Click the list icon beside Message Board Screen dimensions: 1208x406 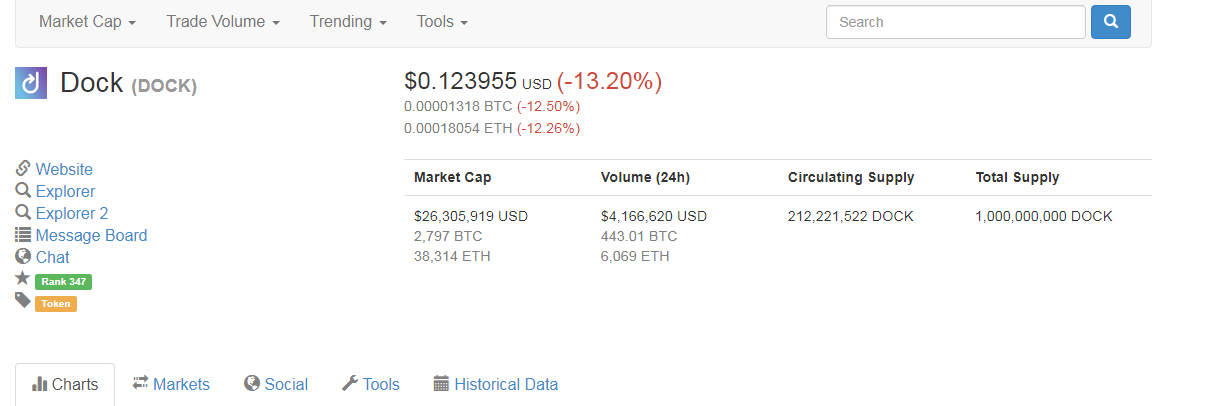click(x=23, y=235)
